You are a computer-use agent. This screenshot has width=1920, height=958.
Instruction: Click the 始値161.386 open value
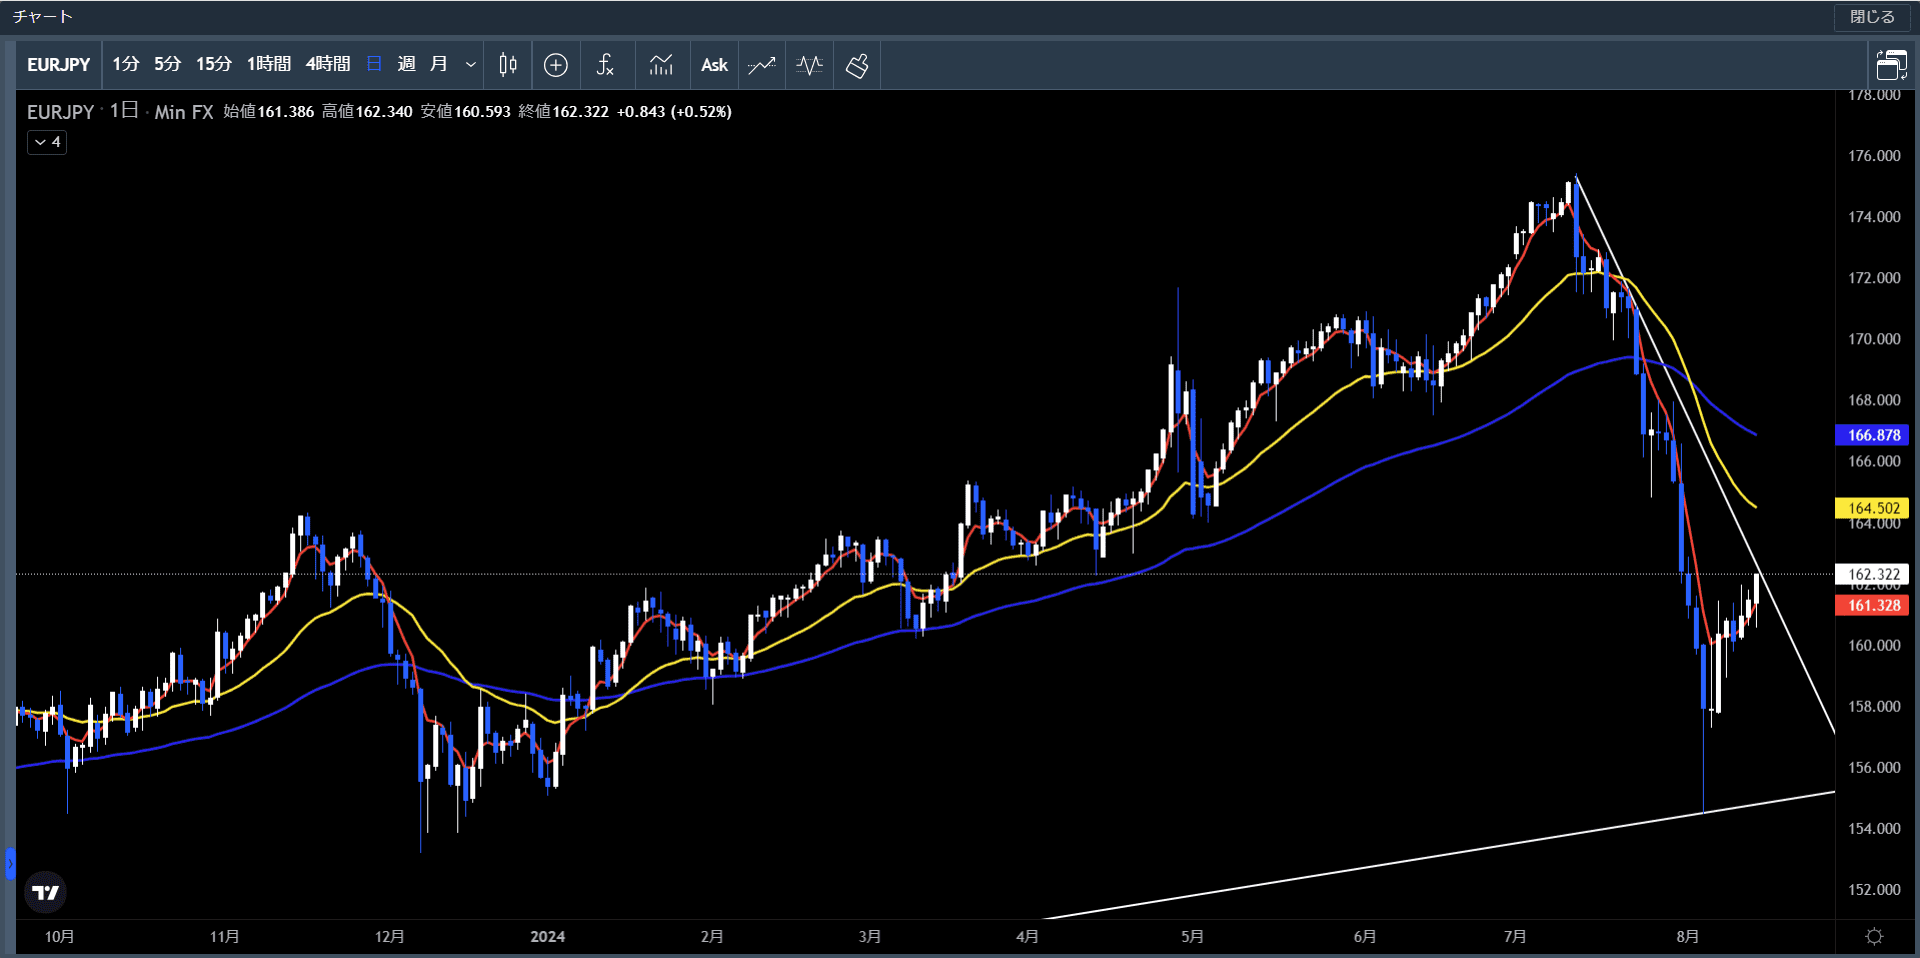pos(268,112)
